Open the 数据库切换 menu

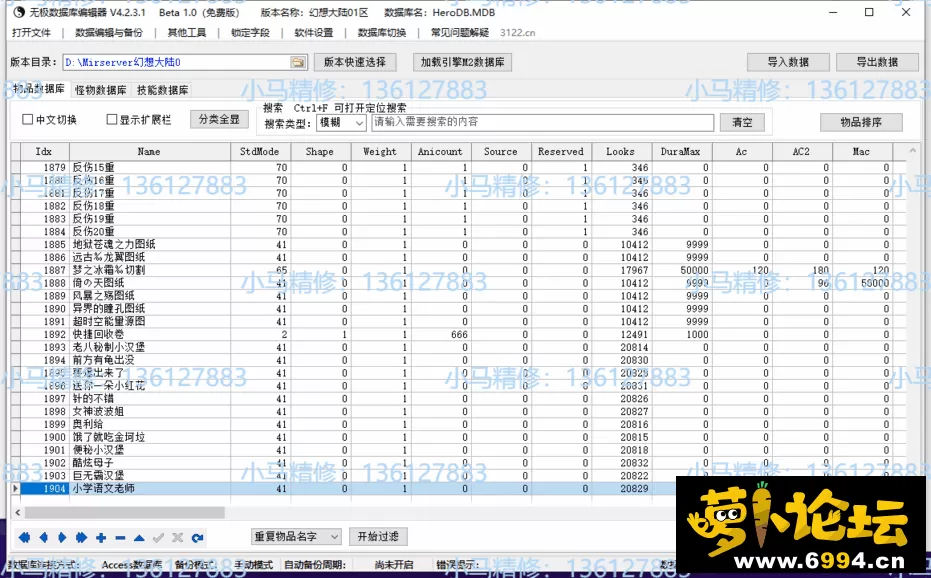[382, 33]
